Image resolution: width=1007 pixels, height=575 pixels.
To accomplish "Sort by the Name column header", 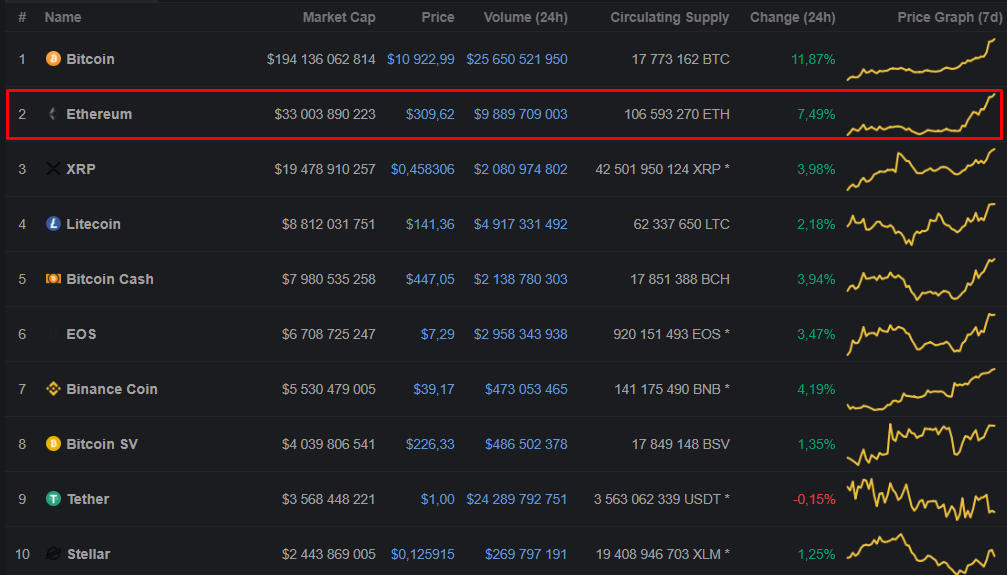I will click(63, 17).
